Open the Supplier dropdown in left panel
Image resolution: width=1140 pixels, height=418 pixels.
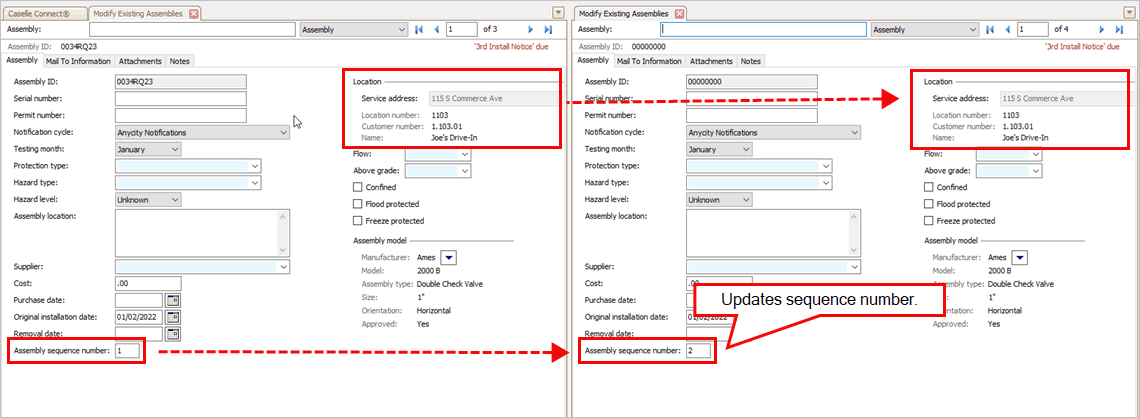(283, 267)
